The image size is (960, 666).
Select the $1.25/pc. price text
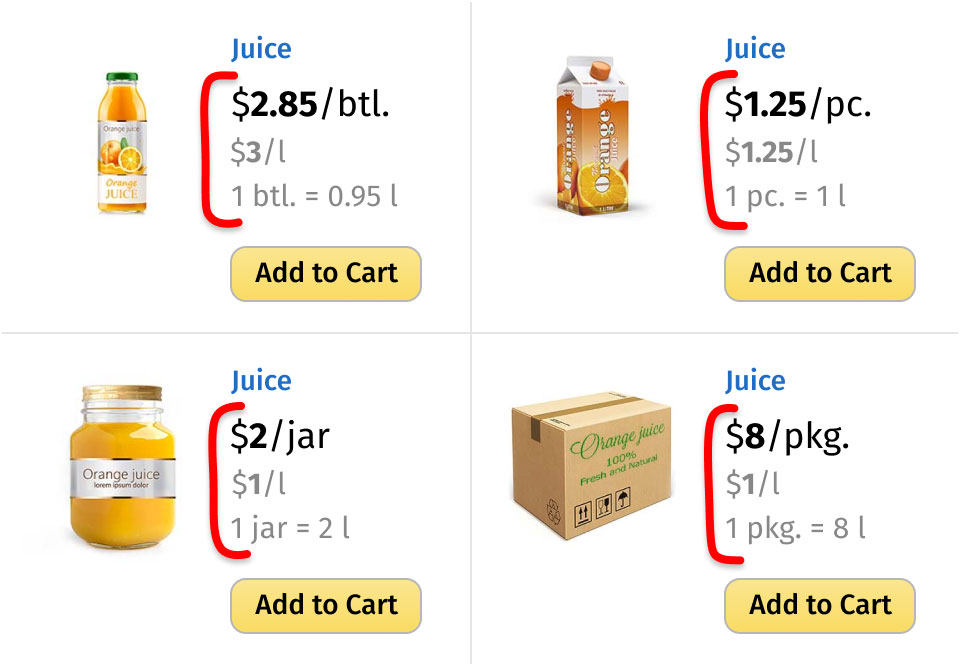(x=798, y=104)
